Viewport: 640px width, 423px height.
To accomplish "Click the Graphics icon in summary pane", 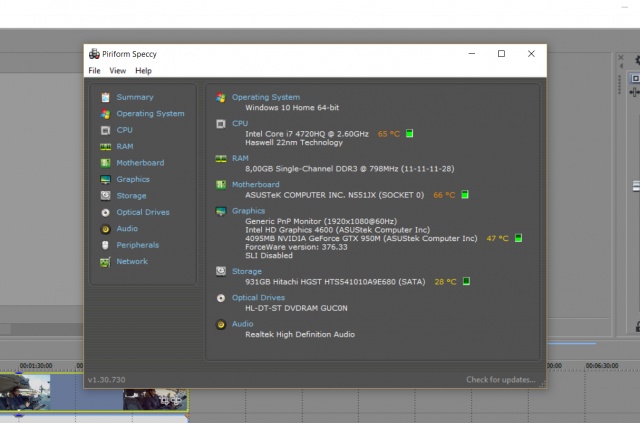I will (221, 211).
